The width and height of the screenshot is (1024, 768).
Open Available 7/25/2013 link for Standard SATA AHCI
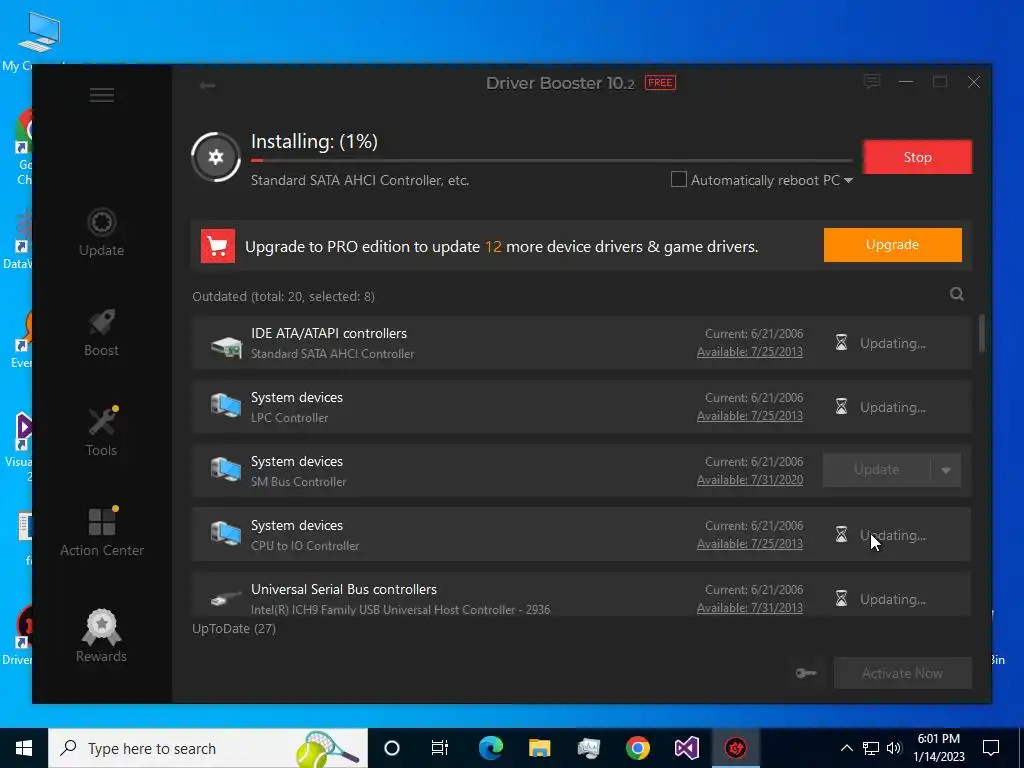(750, 352)
